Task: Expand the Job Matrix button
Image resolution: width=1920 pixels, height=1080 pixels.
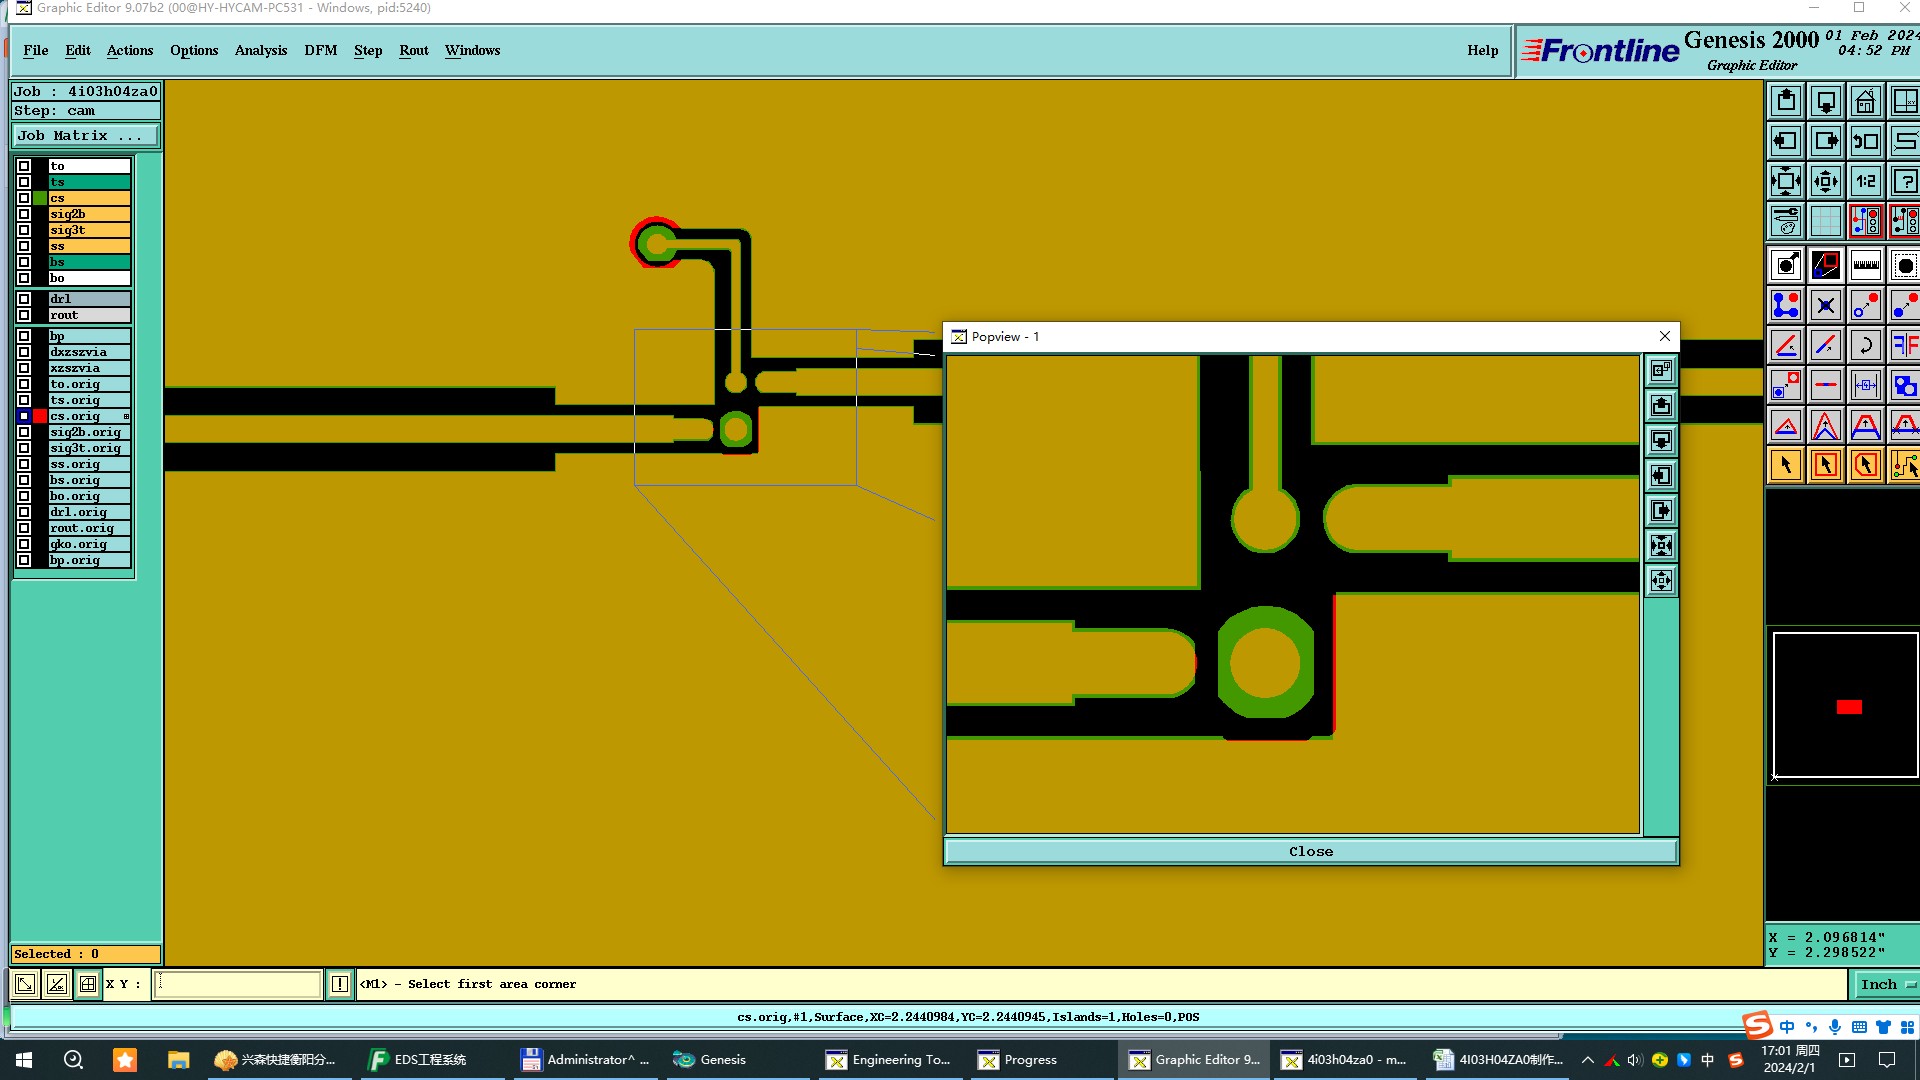Action: coord(85,136)
